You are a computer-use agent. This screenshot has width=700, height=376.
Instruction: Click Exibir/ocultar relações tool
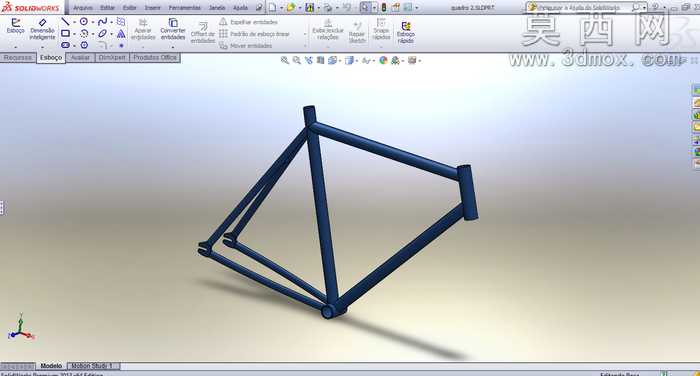pyautogui.click(x=328, y=29)
